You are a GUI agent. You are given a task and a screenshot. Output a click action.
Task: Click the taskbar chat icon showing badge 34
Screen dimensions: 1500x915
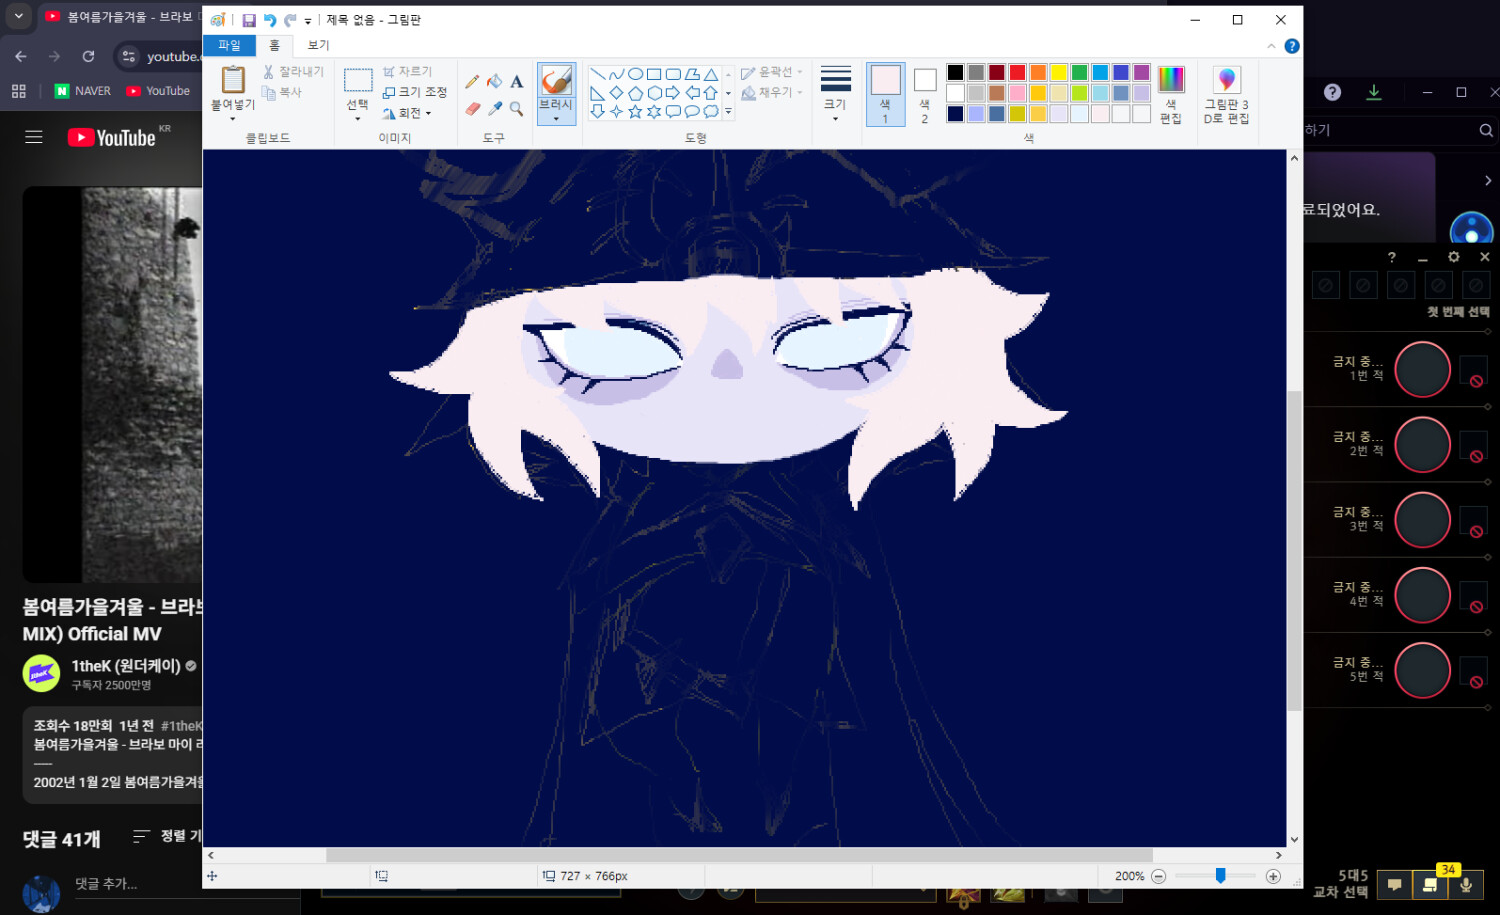point(1430,885)
